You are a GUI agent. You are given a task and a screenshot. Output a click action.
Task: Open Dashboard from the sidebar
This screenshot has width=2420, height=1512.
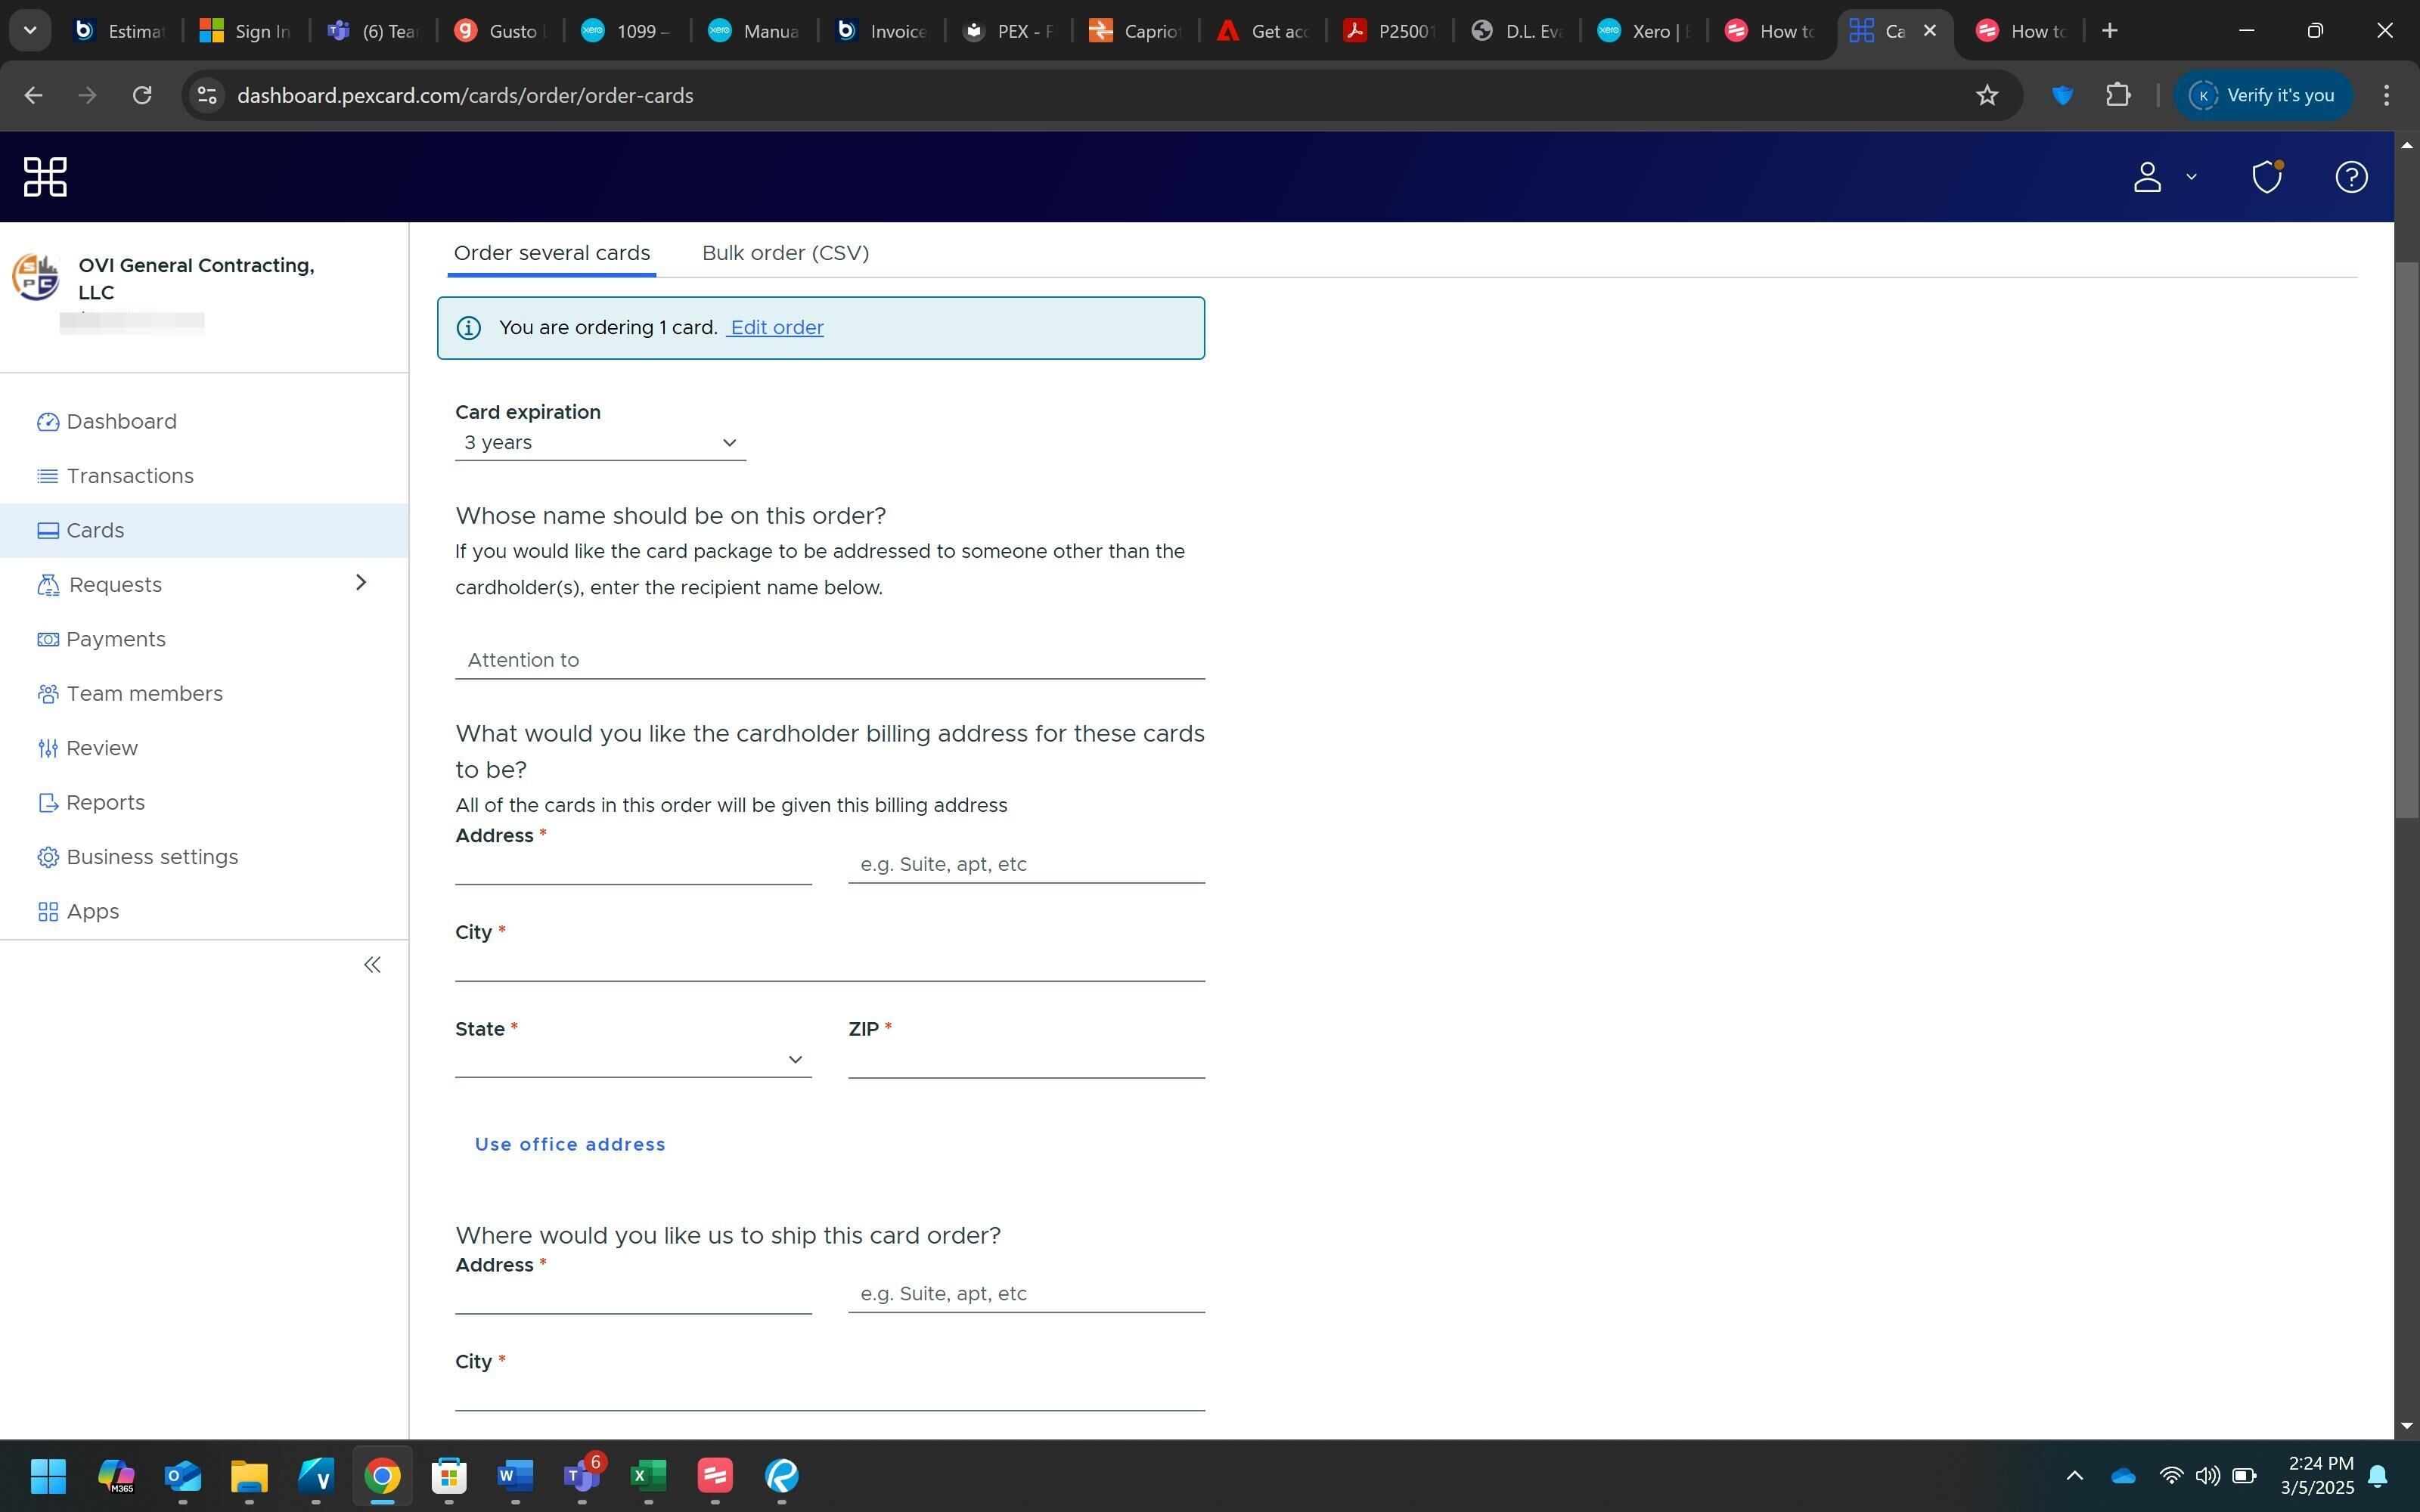pos(121,422)
